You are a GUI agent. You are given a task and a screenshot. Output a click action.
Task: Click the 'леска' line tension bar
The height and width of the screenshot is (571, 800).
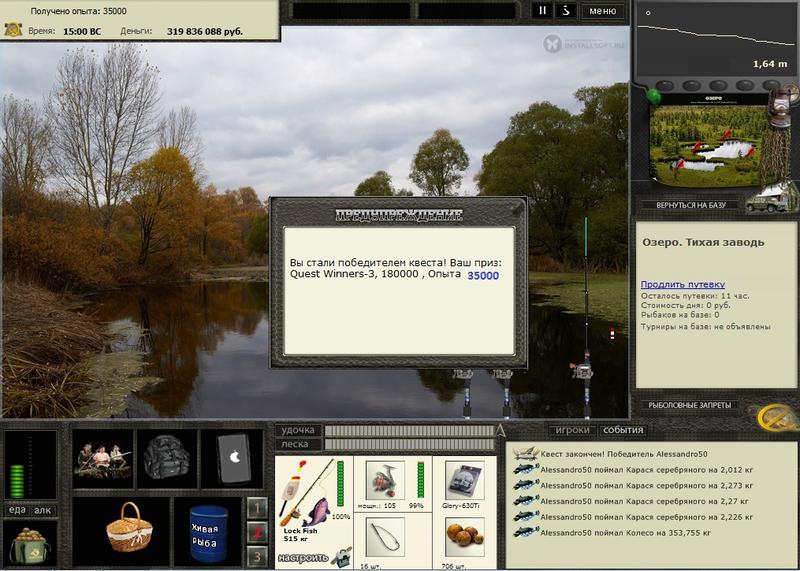tap(409, 444)
